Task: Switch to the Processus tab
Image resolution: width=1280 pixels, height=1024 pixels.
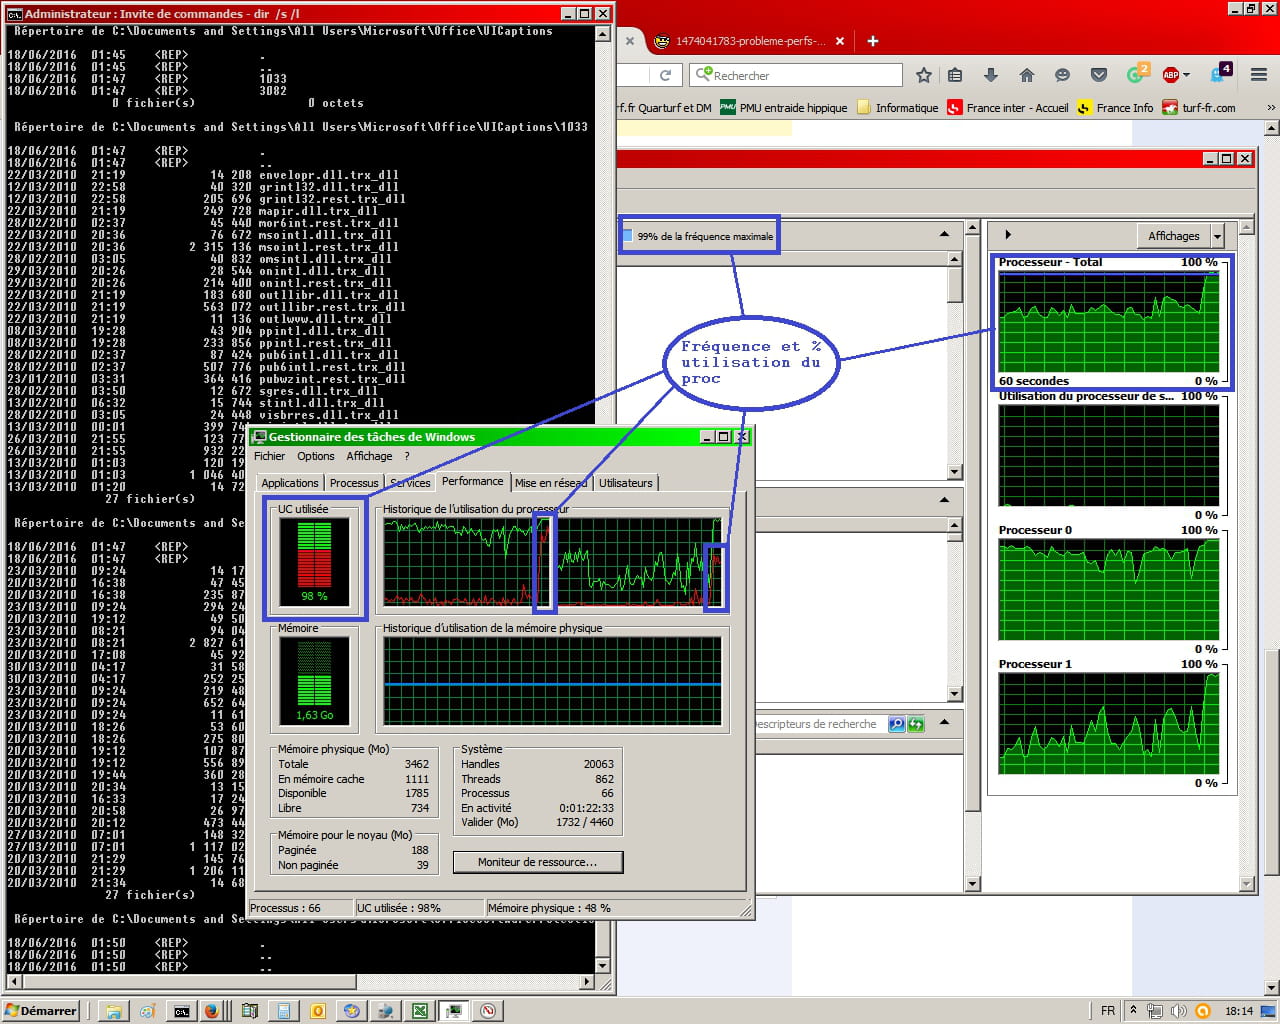Action: point(354,483)
